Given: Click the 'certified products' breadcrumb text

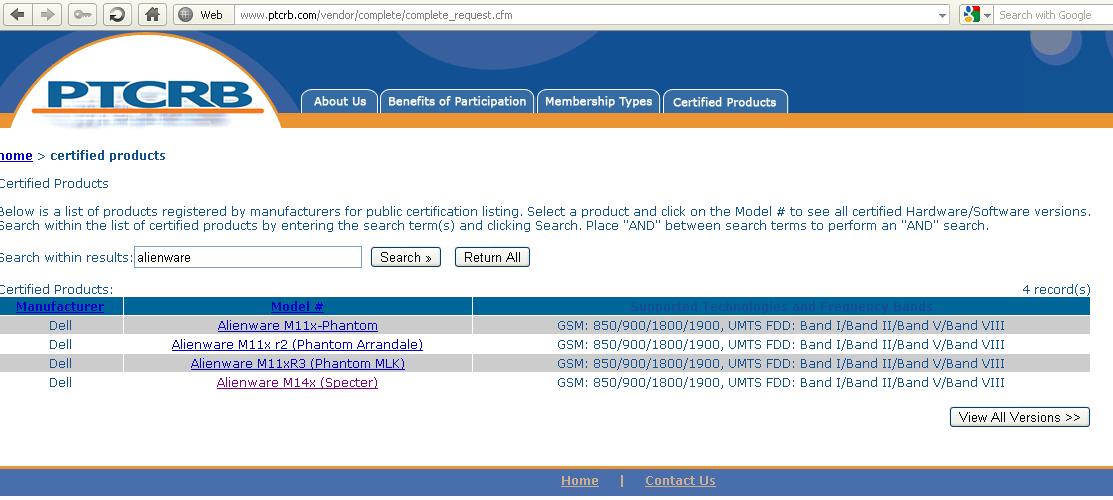Looking at the screenshot, I should [x=108, y=156].
